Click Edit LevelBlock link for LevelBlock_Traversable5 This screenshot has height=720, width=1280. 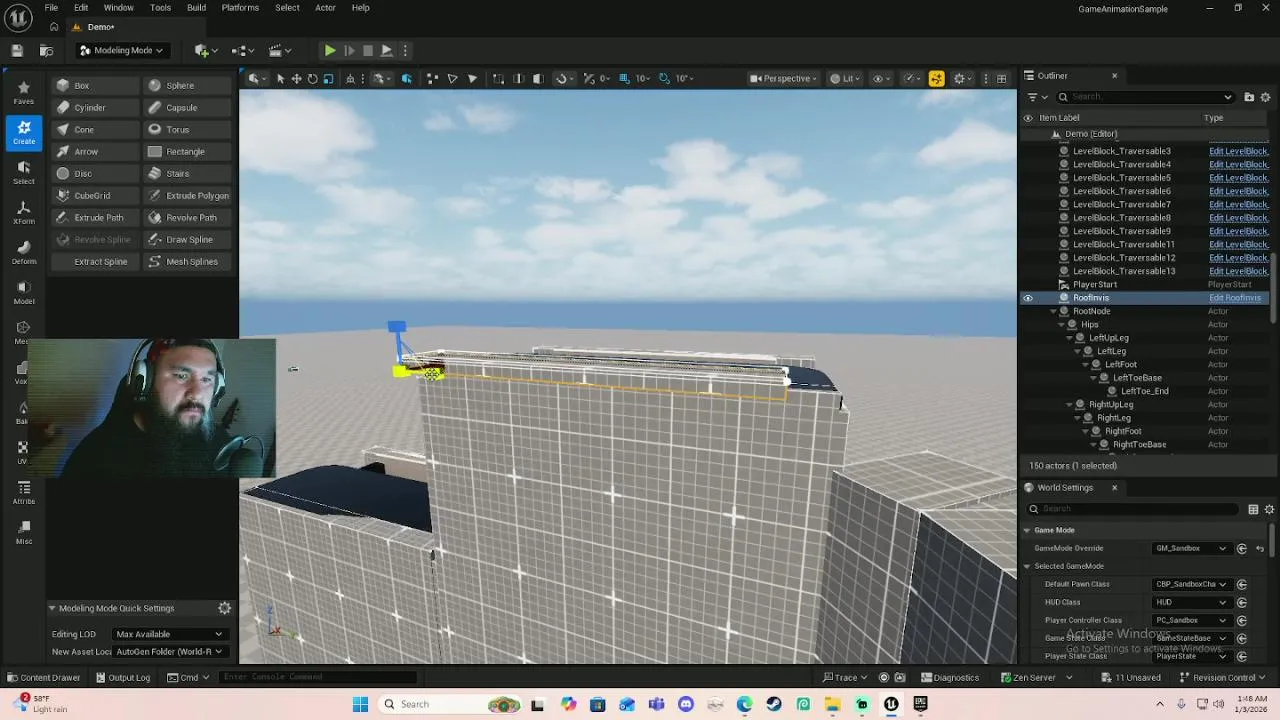[1238, 178]
